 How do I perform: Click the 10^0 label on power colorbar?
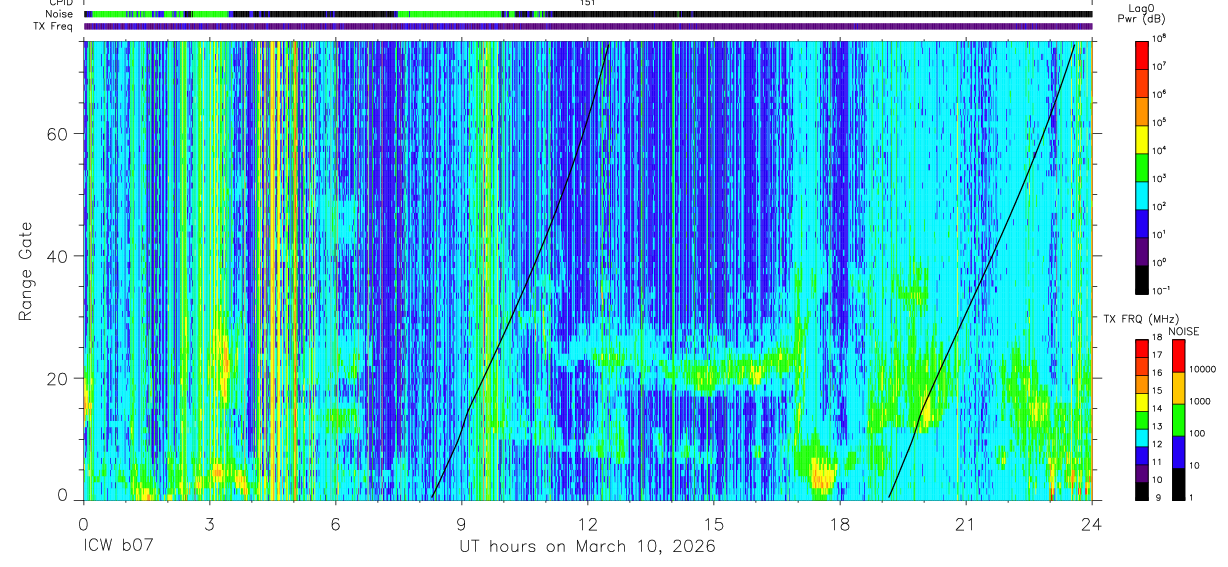click(x=1160, y=262)
